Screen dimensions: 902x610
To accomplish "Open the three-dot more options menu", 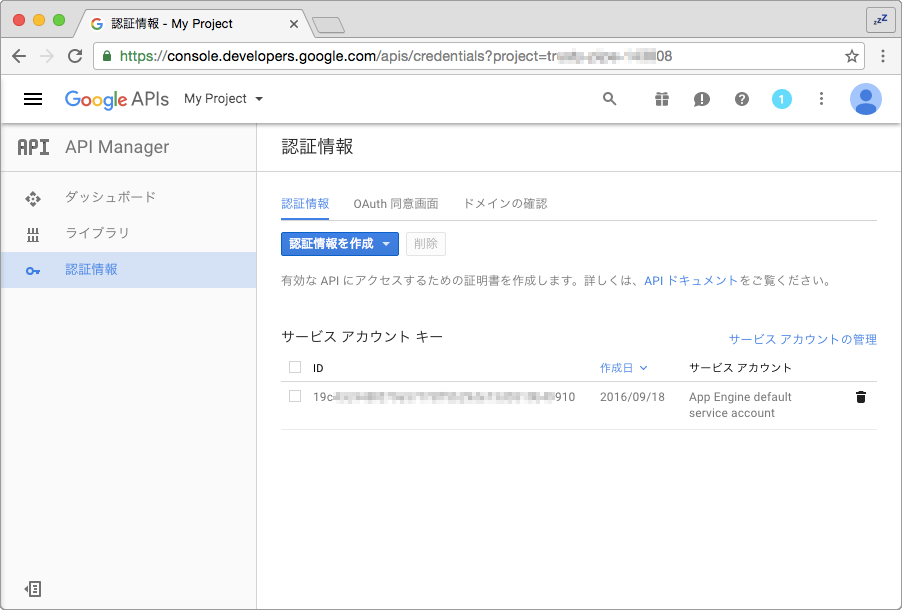I will pos(822,99).
